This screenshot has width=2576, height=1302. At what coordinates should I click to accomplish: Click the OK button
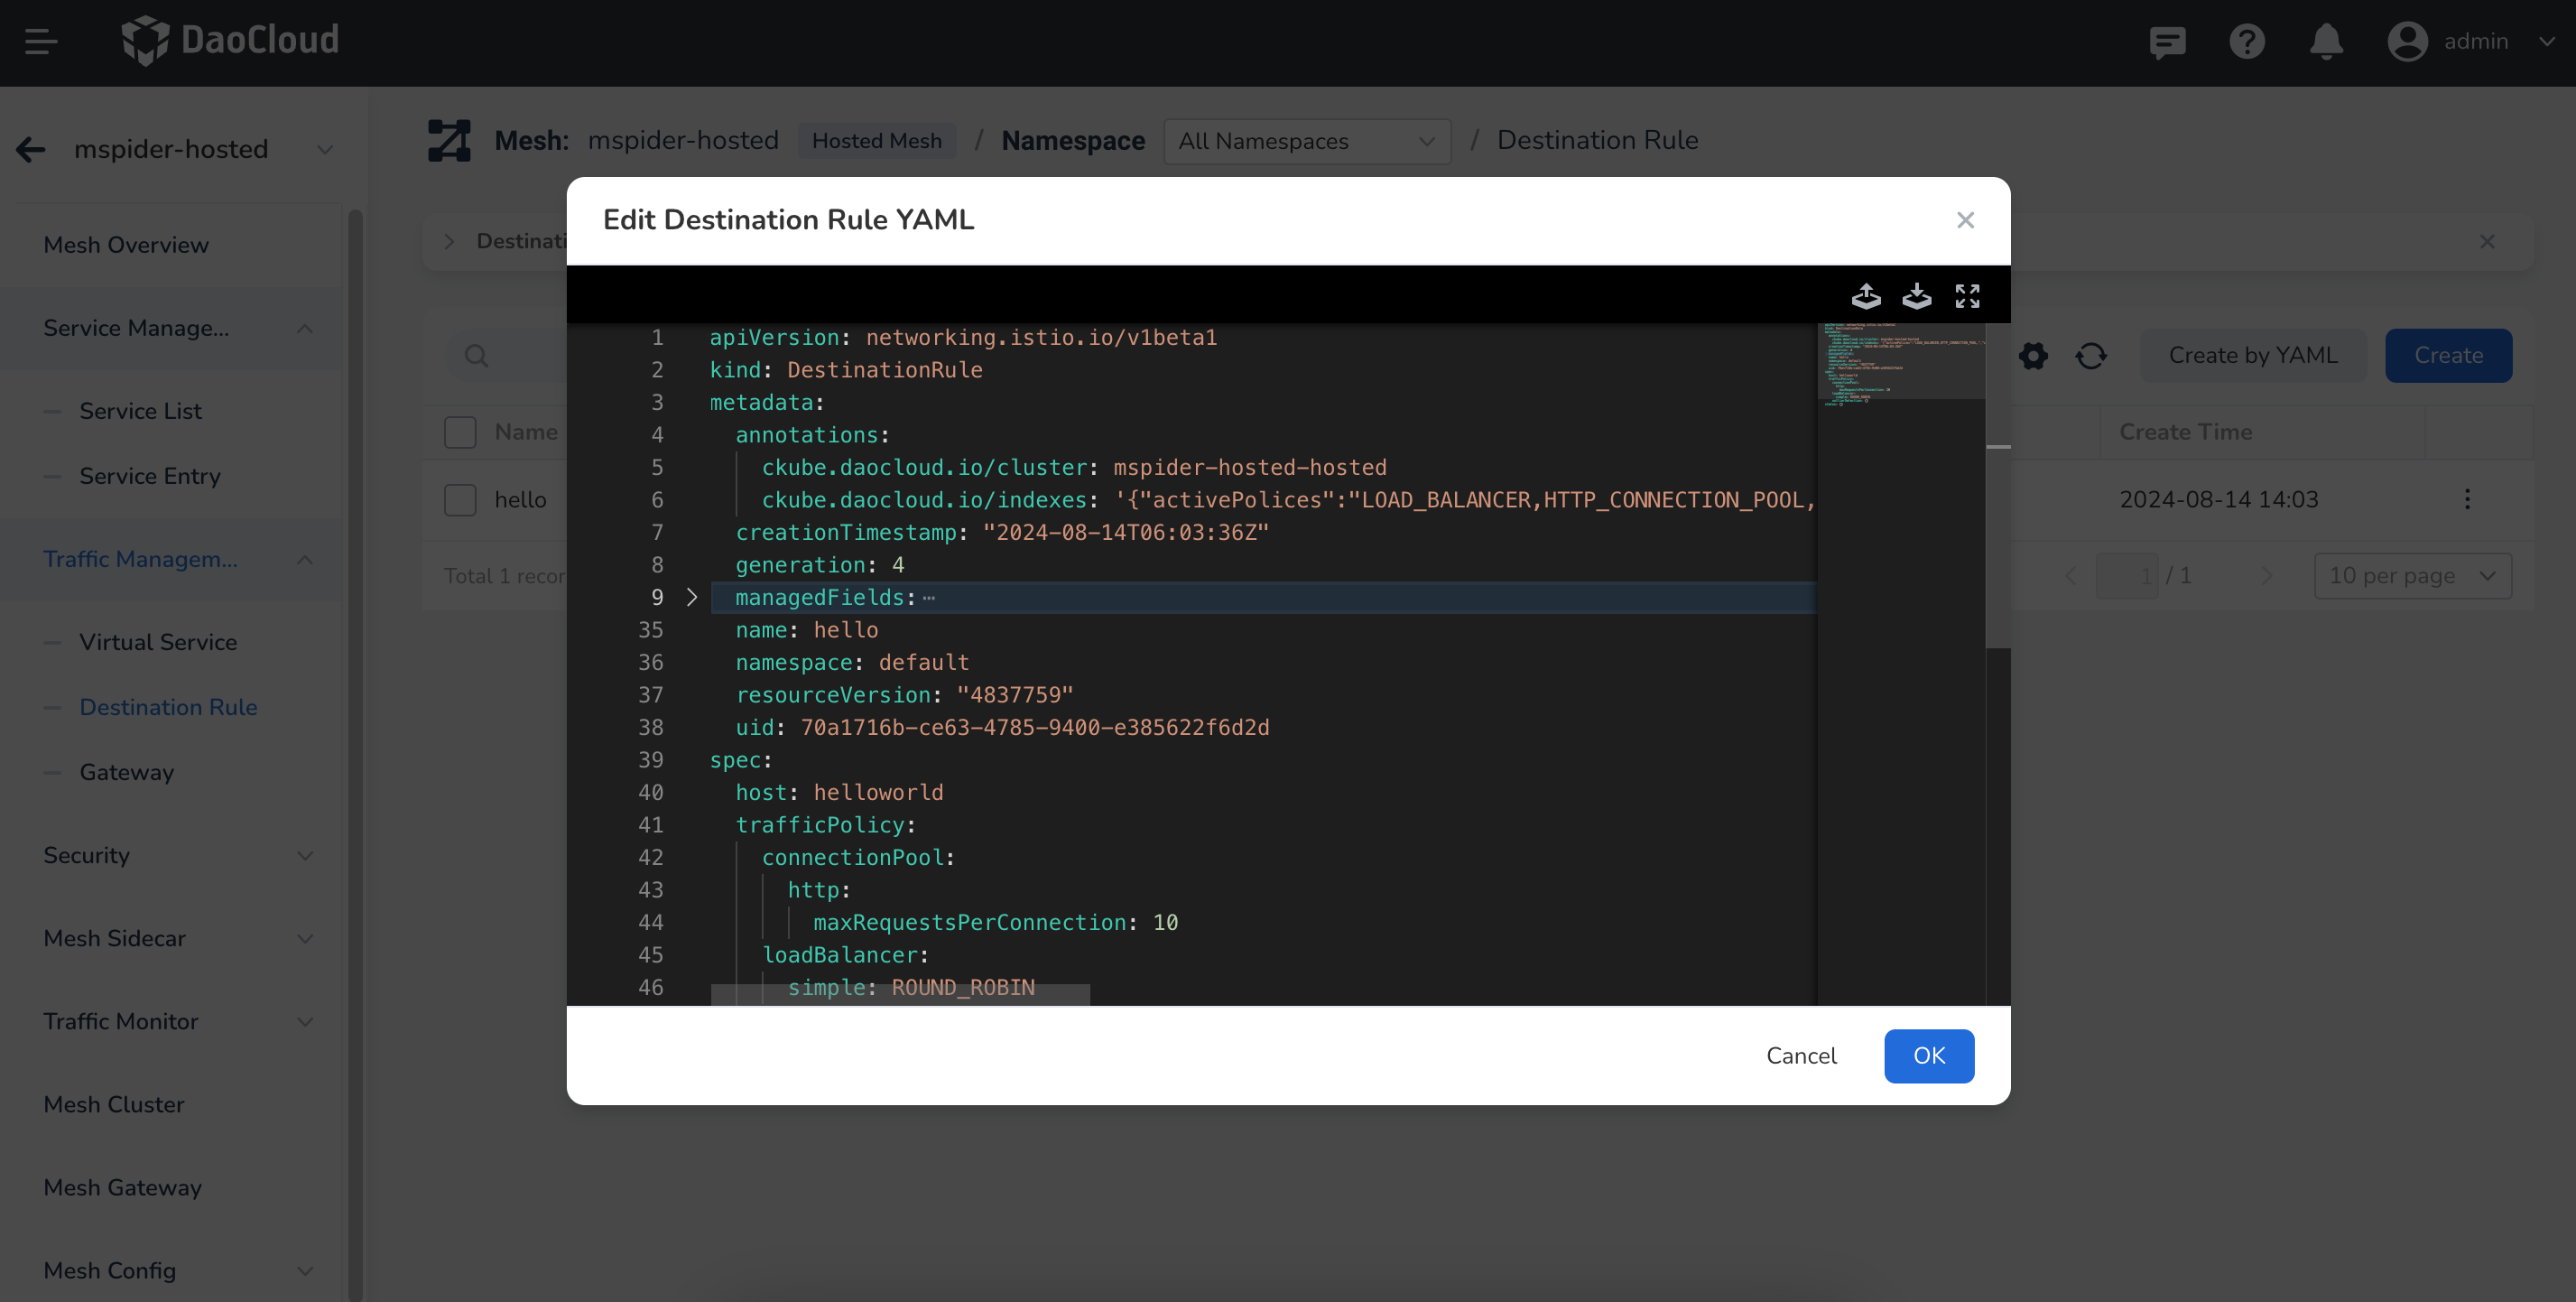[x=1928, y=1056]
